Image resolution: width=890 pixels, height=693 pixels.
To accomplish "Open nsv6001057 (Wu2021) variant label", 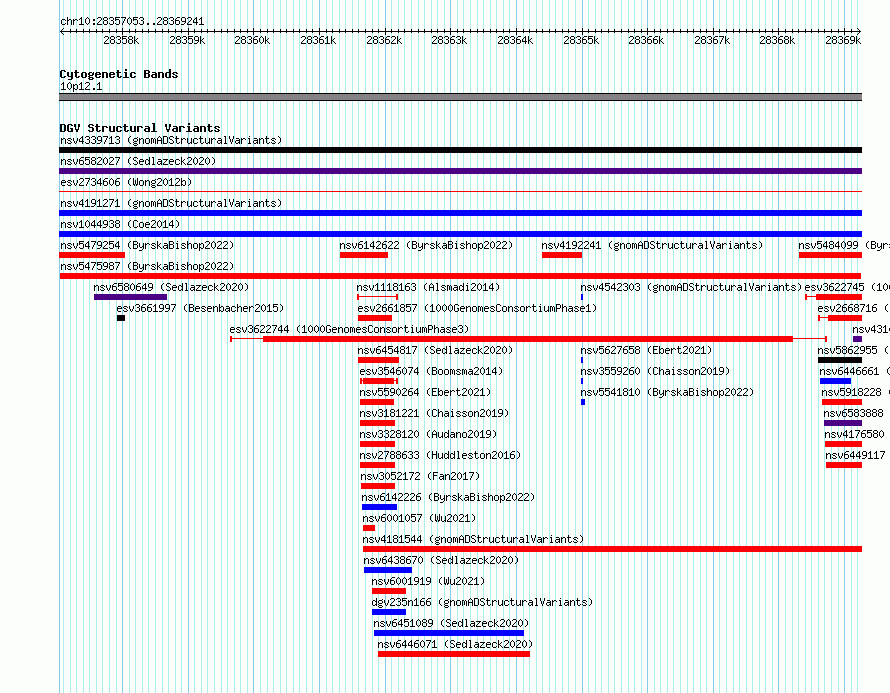I will coord(419,518).
